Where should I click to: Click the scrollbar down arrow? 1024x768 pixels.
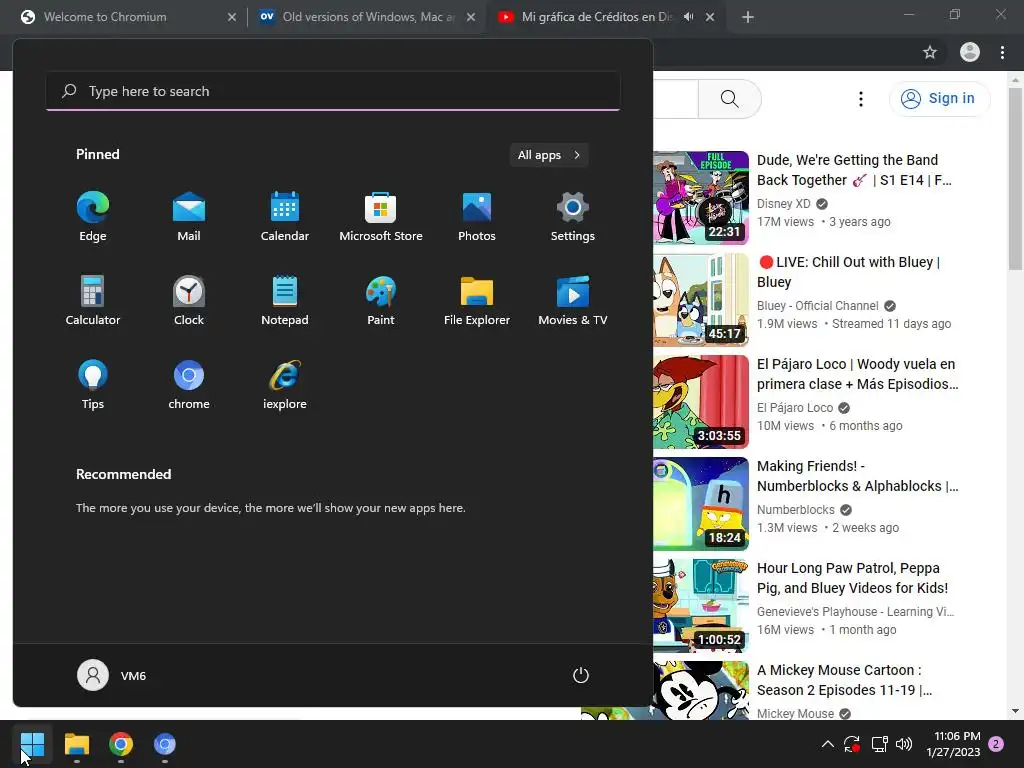click(1015, 711)
